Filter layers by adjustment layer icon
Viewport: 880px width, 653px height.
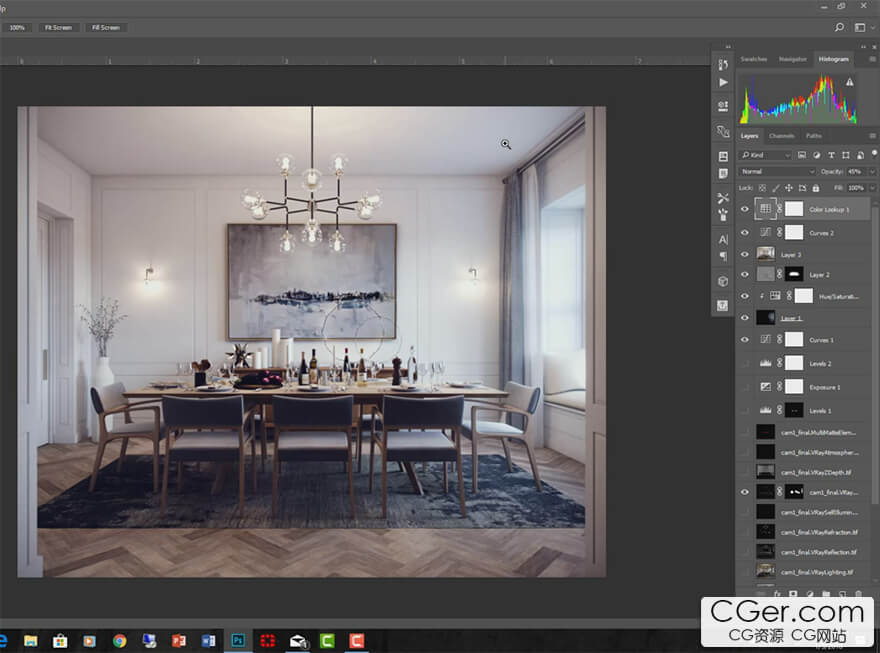[817, 155]
